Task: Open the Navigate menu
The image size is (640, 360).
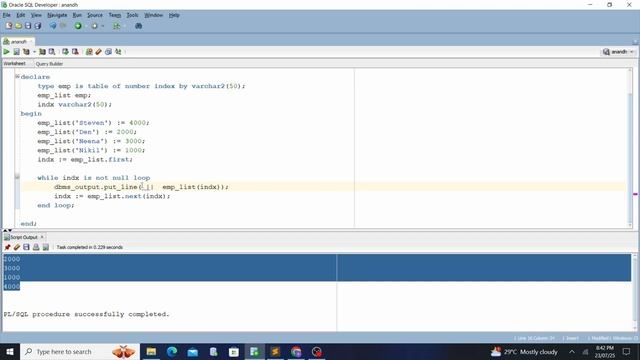Action: [x=57, y=15]
